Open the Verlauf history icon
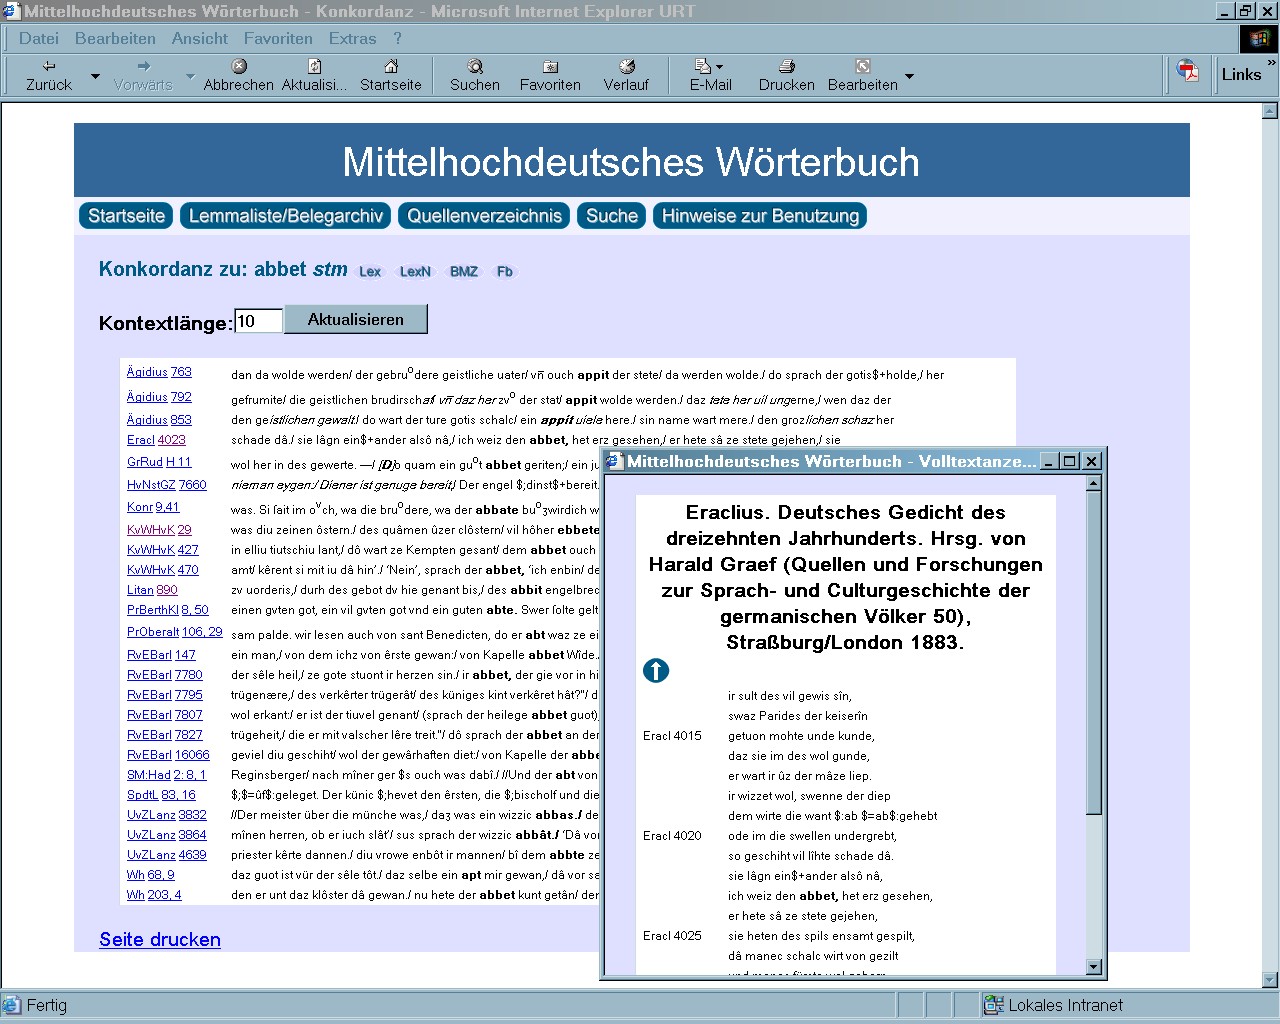 coord(627,66)
